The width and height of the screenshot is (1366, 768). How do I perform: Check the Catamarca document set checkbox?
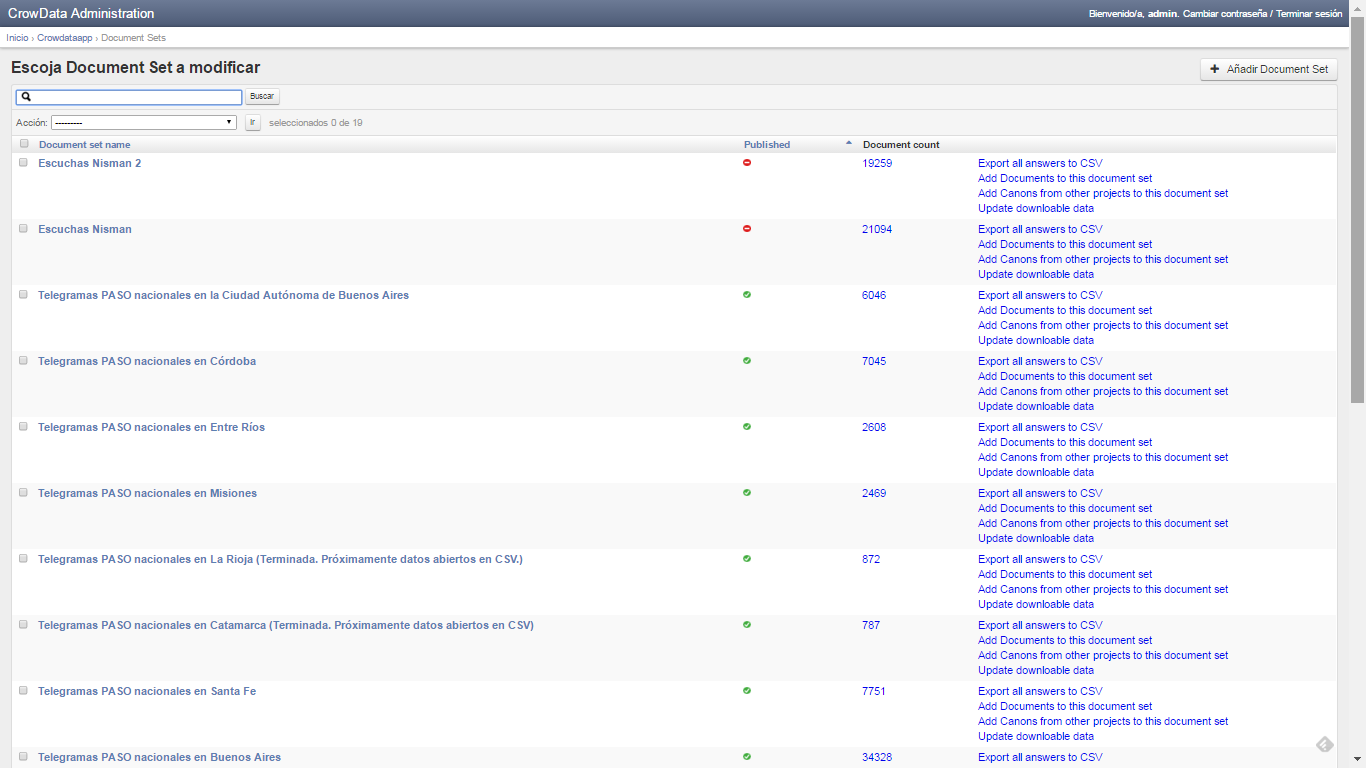23,624
